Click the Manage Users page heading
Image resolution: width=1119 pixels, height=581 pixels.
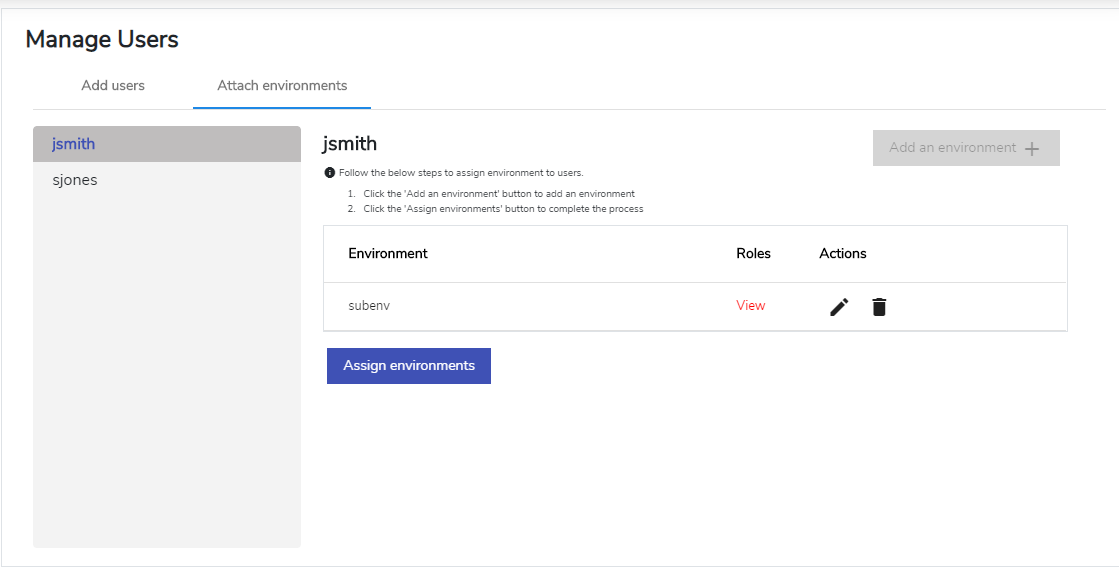tap(102, 39)
